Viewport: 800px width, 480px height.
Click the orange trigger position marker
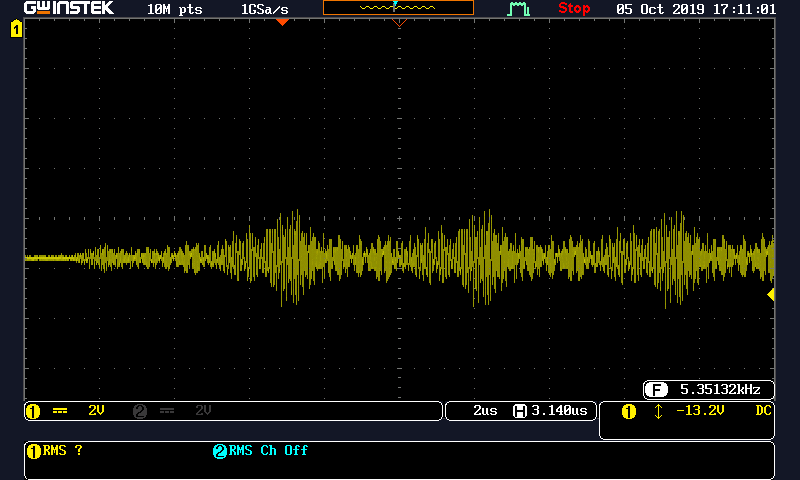point(282,21)
